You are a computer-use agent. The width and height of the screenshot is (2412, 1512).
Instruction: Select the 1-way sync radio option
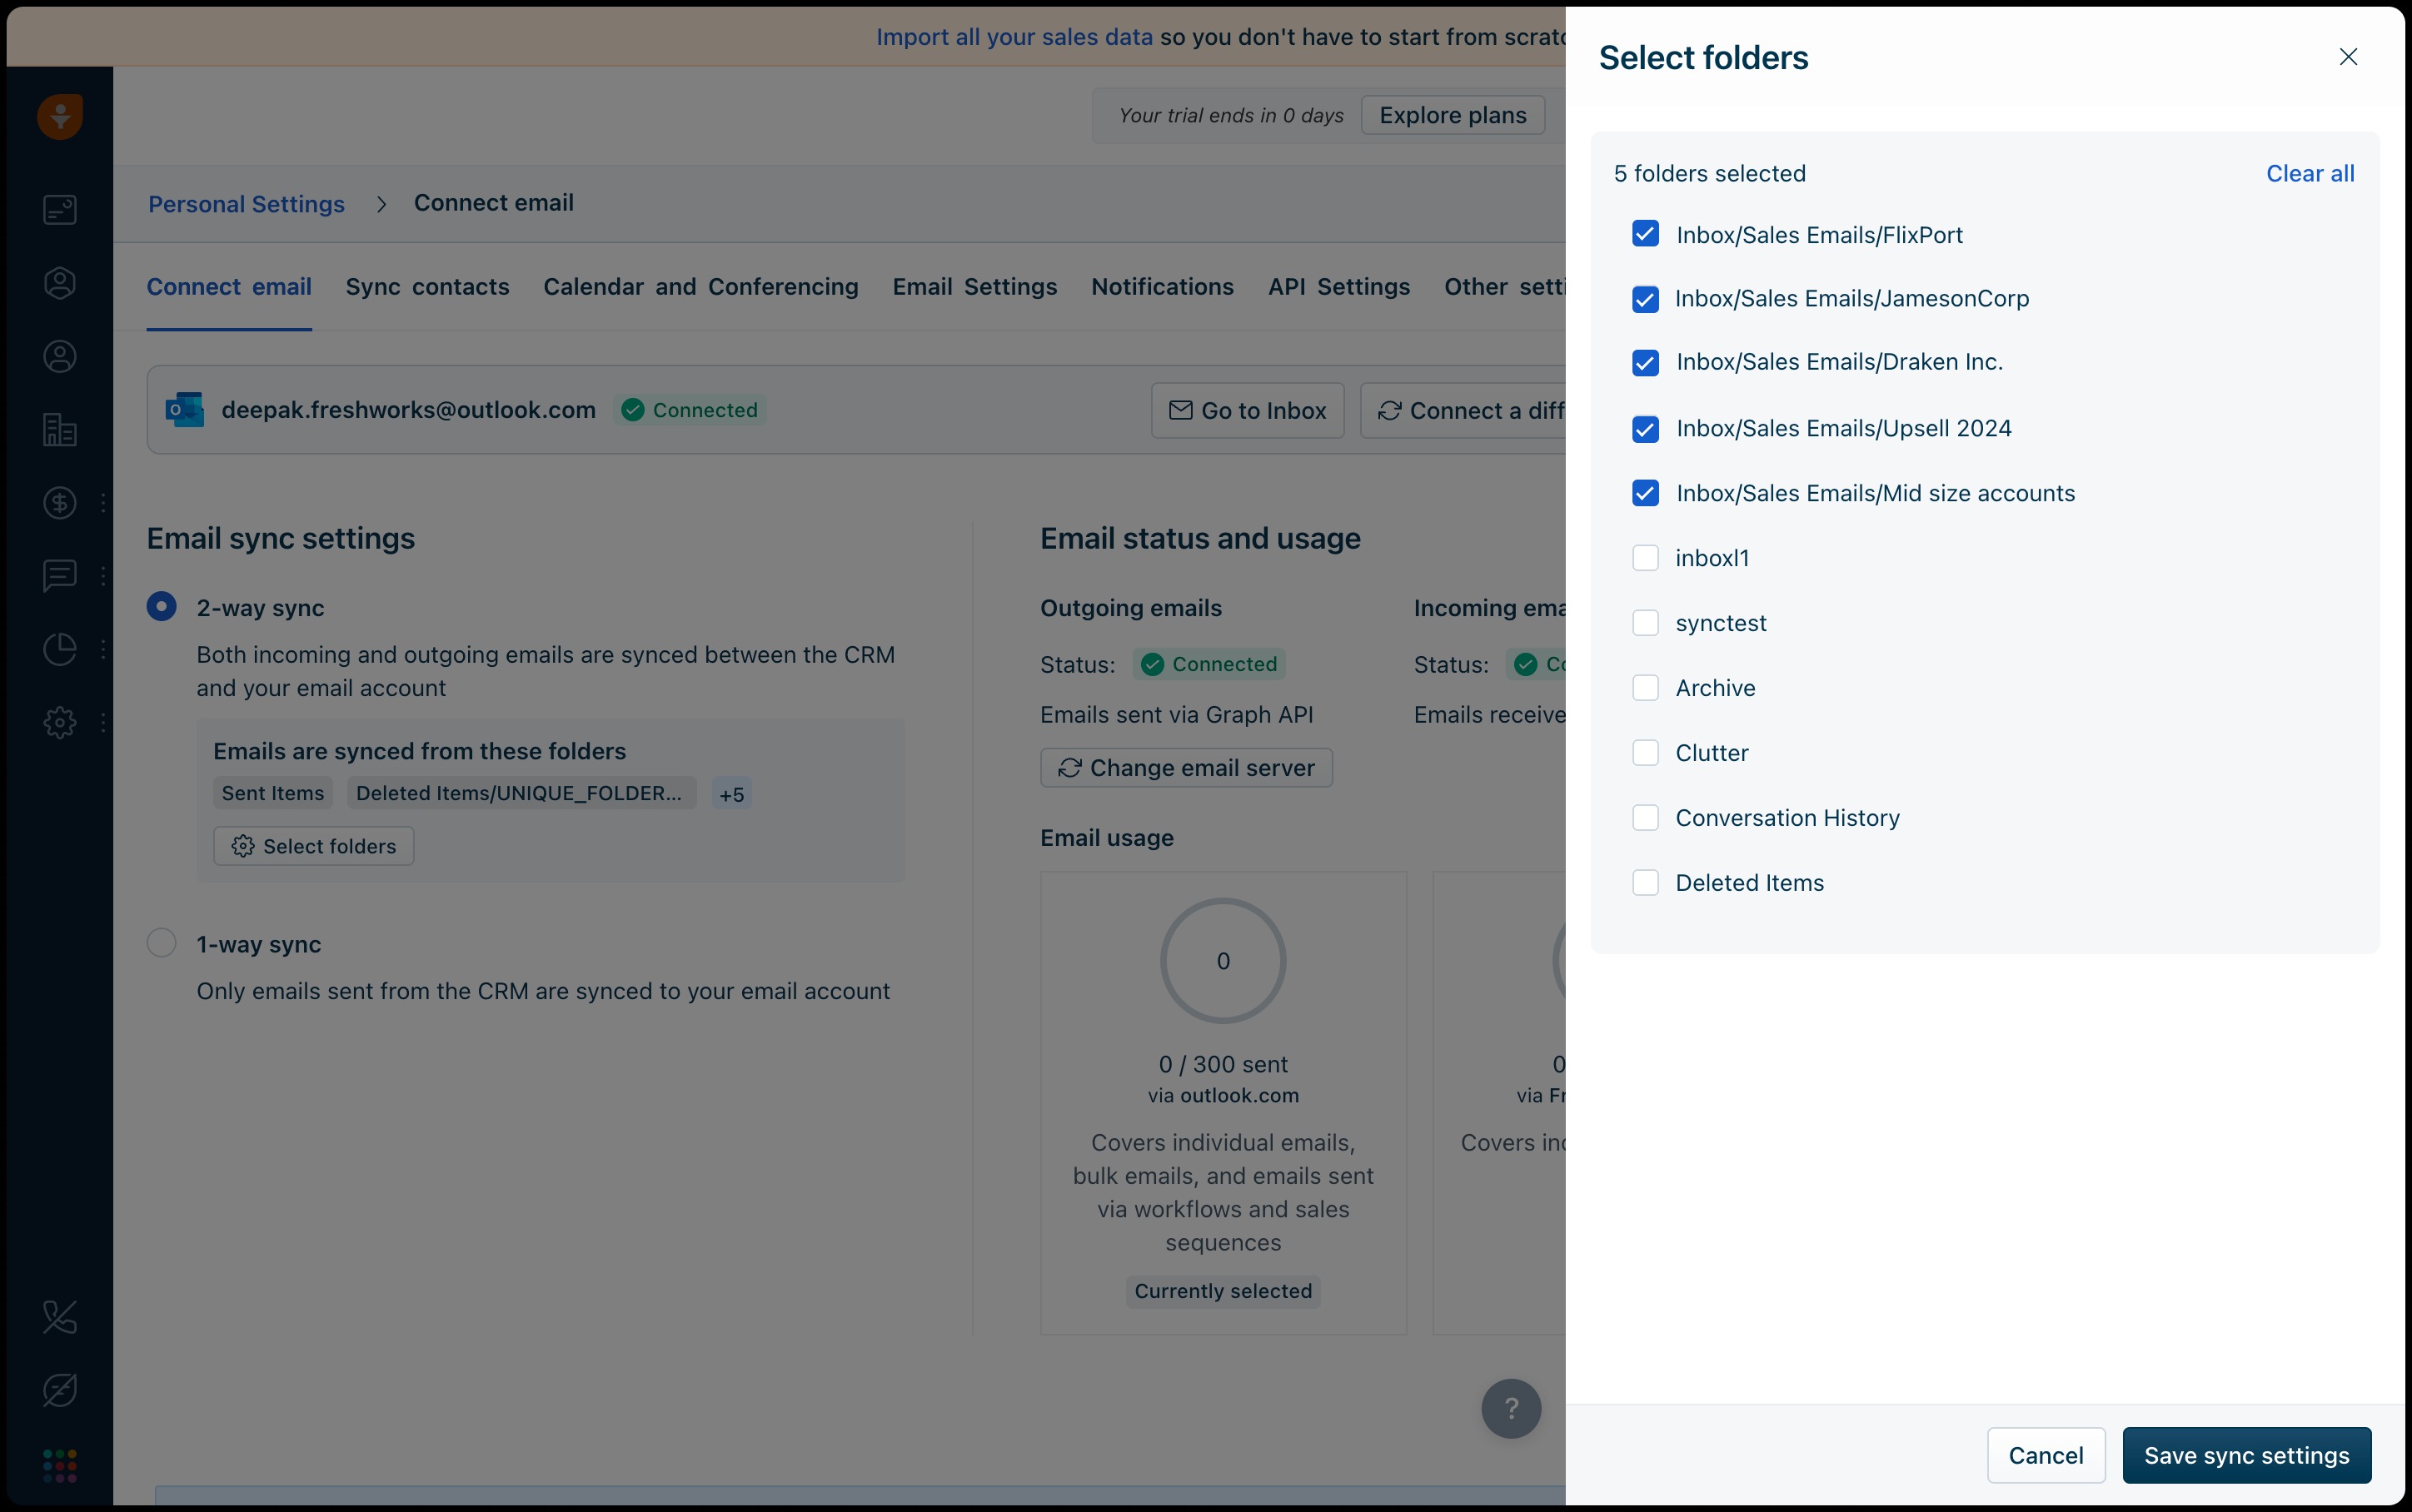[162, 943]
